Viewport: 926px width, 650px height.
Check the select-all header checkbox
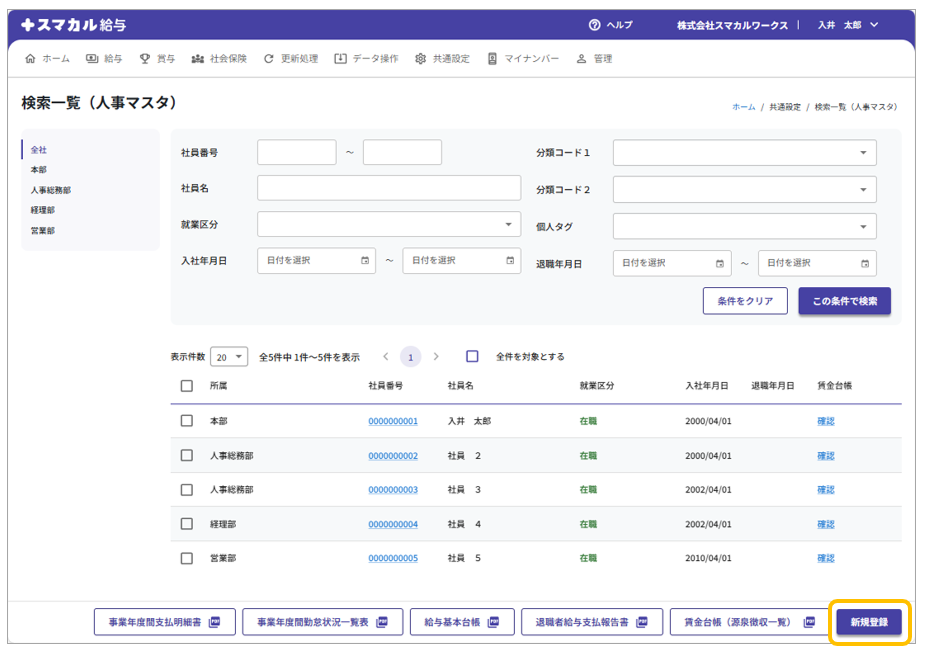pyautogui.click(x=187, y=386)
